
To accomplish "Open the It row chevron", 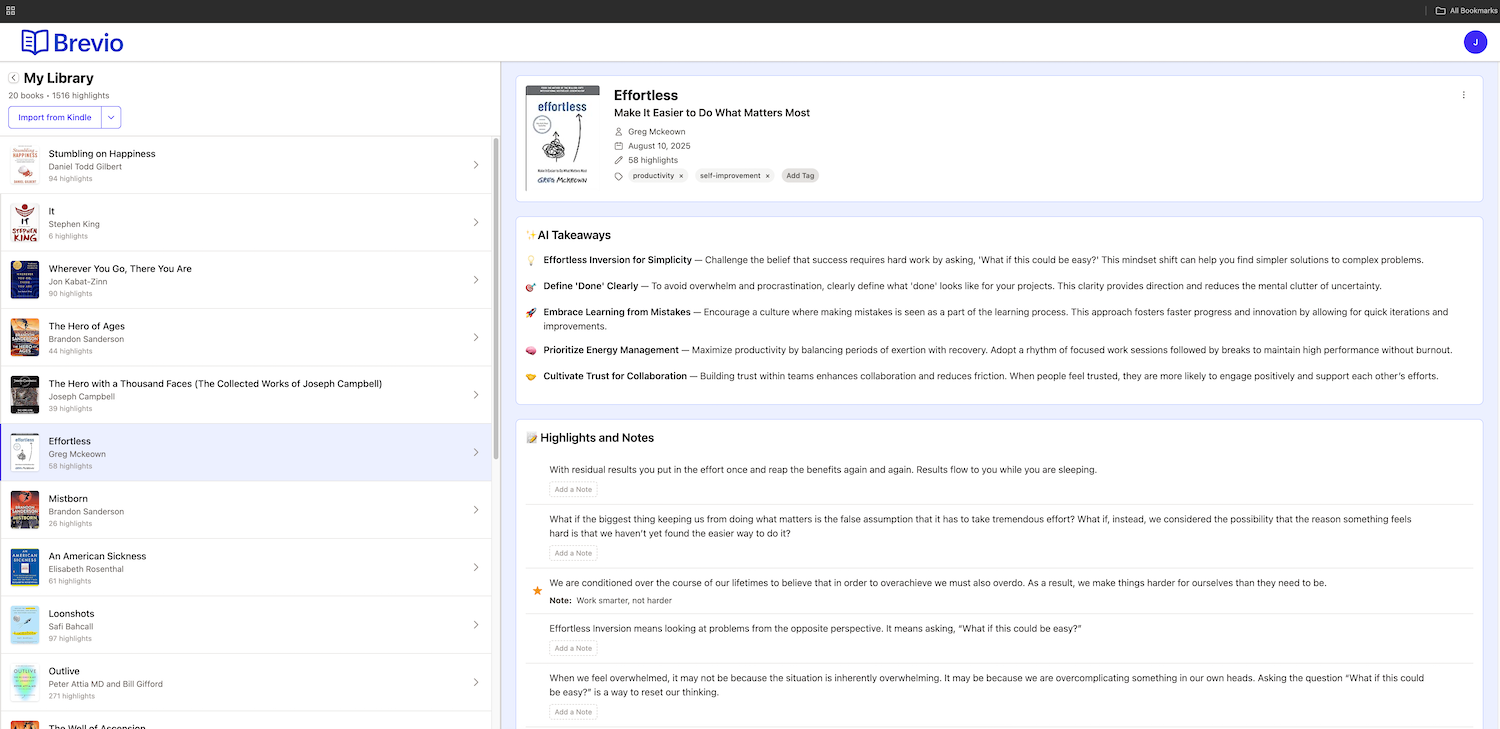I will point(476,223).
